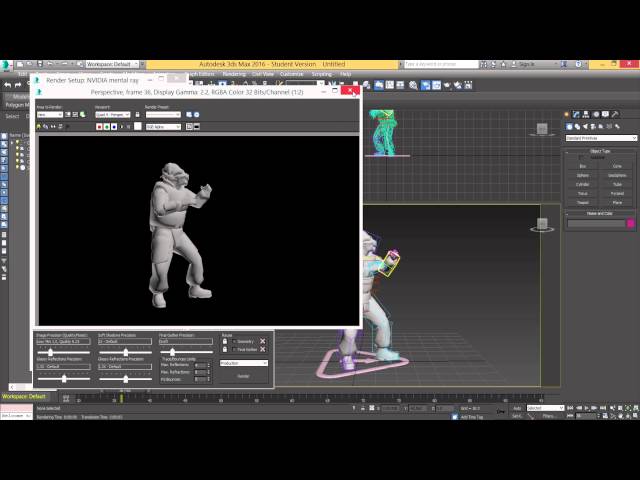Image resolution: width=640 pixels, height=480 pixels.
Task: Click the lock icon beside Final Gather
Action: (225, 349)
